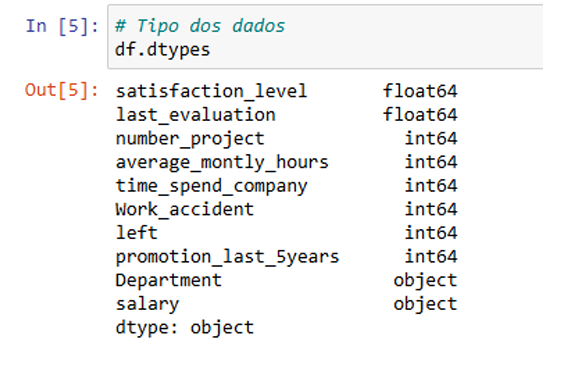
Task: Click the average_montly_hours column name
Action: (222, 162)
